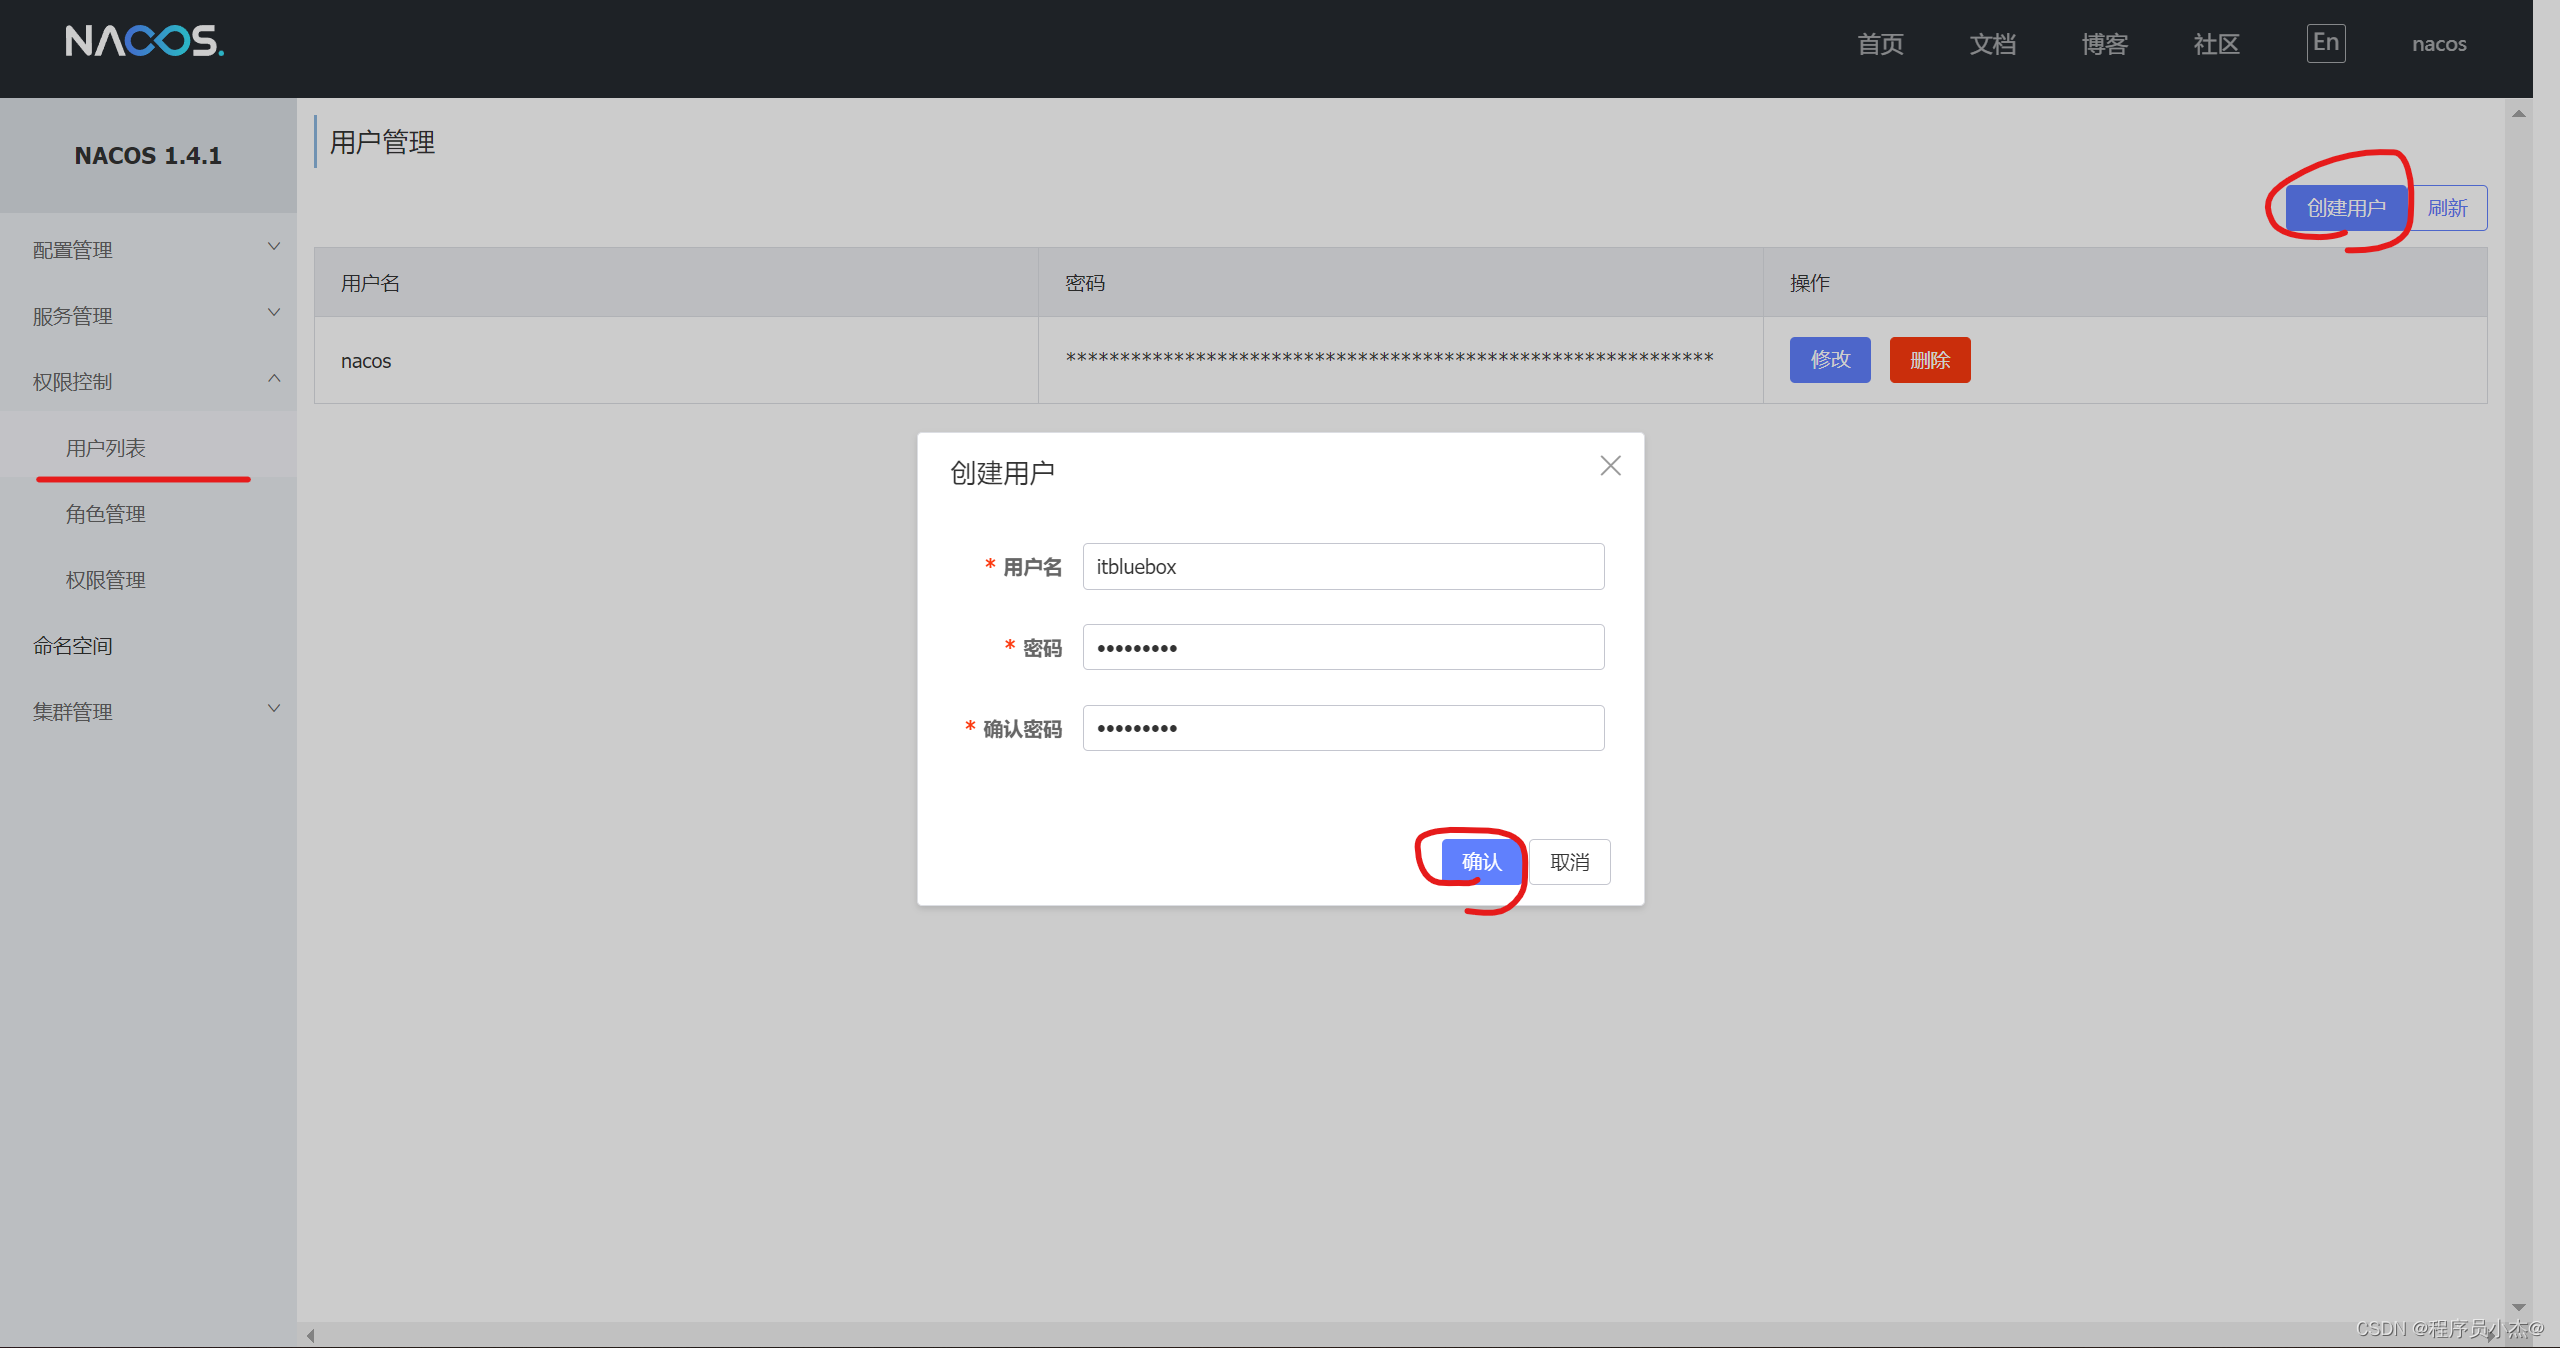The width and height of the screenshot is (2560, 1348).
Task: Collapse the 权限控制 sidebar menu
Action: click(x=148, y=382)
